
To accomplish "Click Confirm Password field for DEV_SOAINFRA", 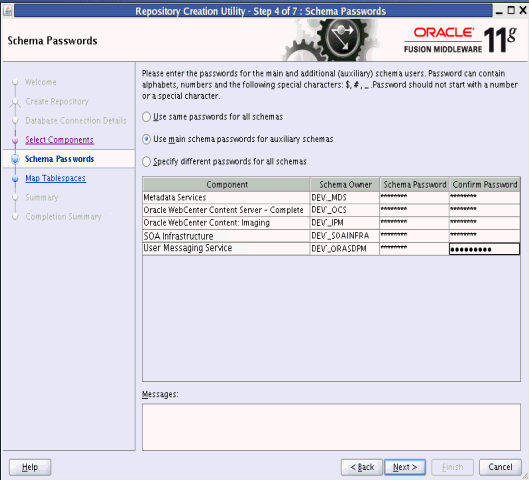I will pyautogui.click(x=484, y=236).
